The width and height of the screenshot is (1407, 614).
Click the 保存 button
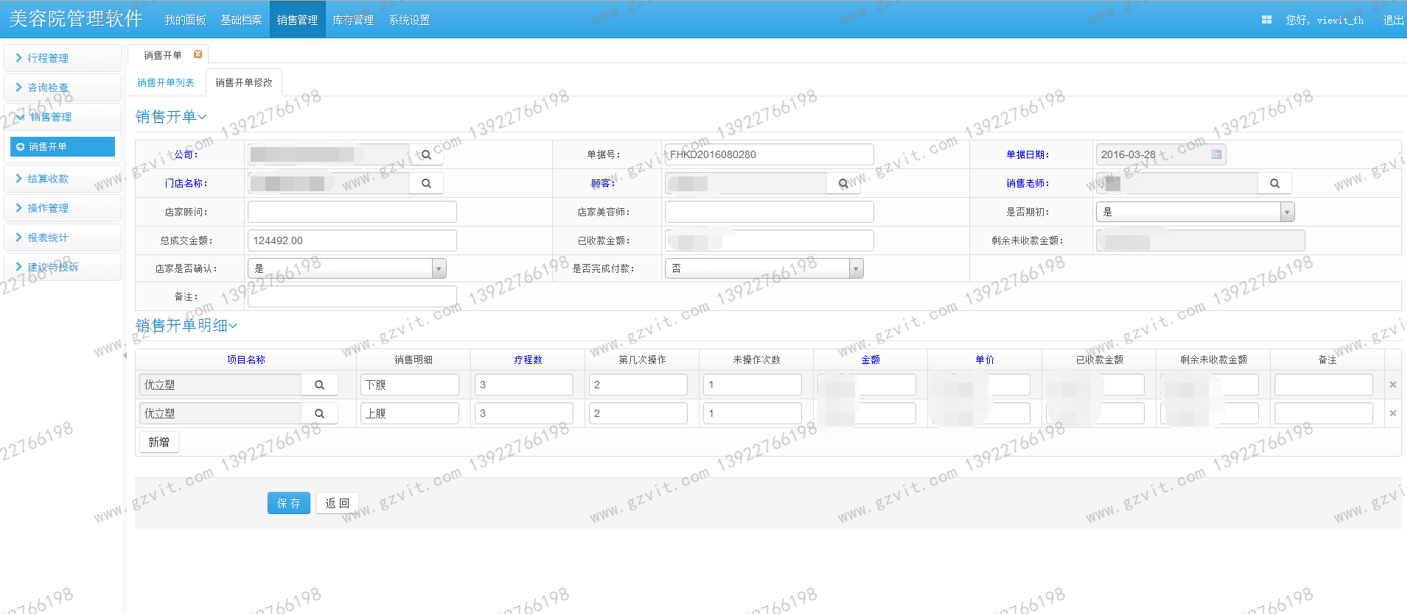click(x=289, y=503)
